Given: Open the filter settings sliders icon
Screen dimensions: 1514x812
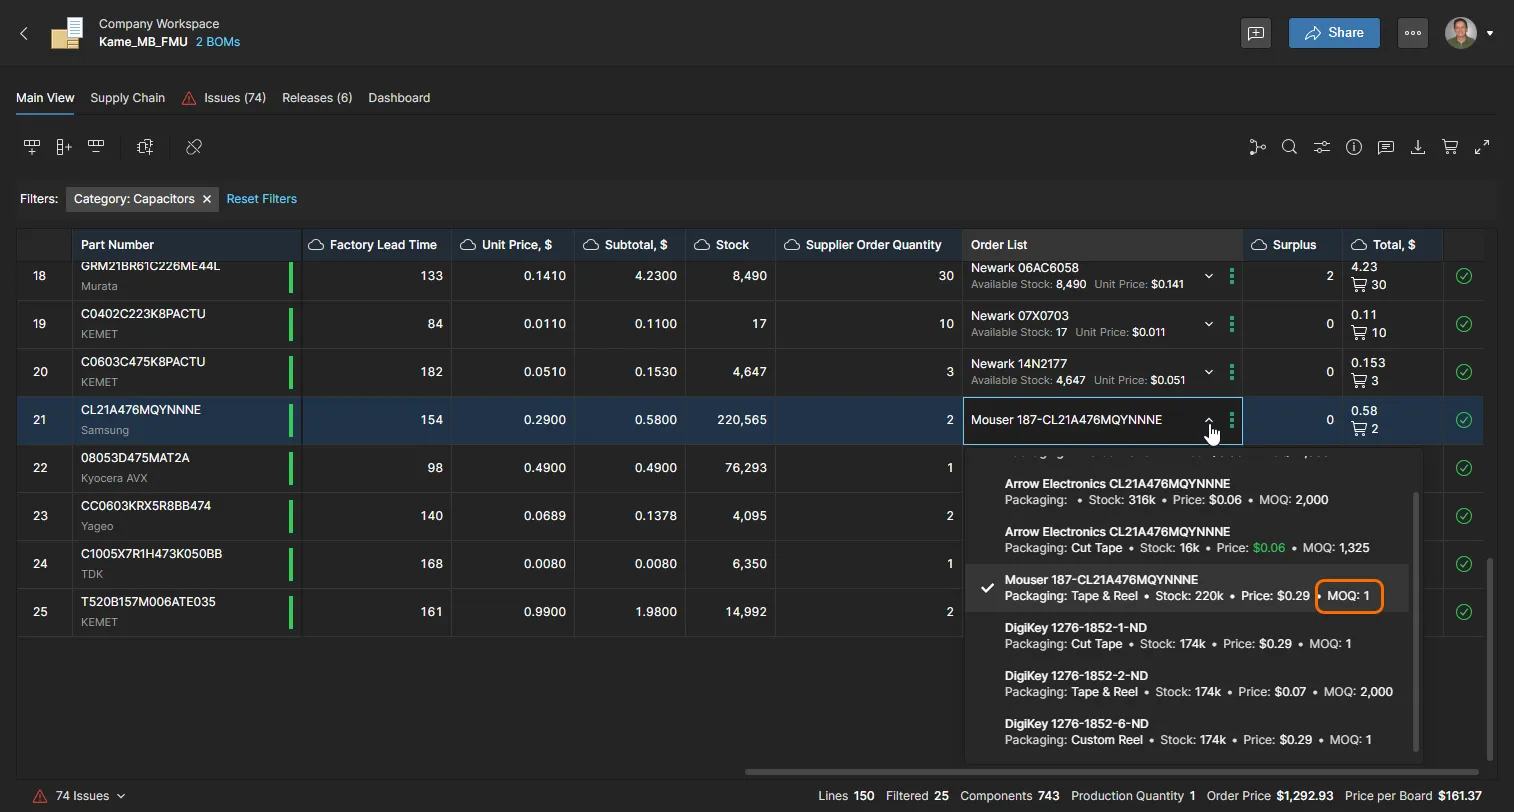Looking at the screenshot, I should 1321,147.
